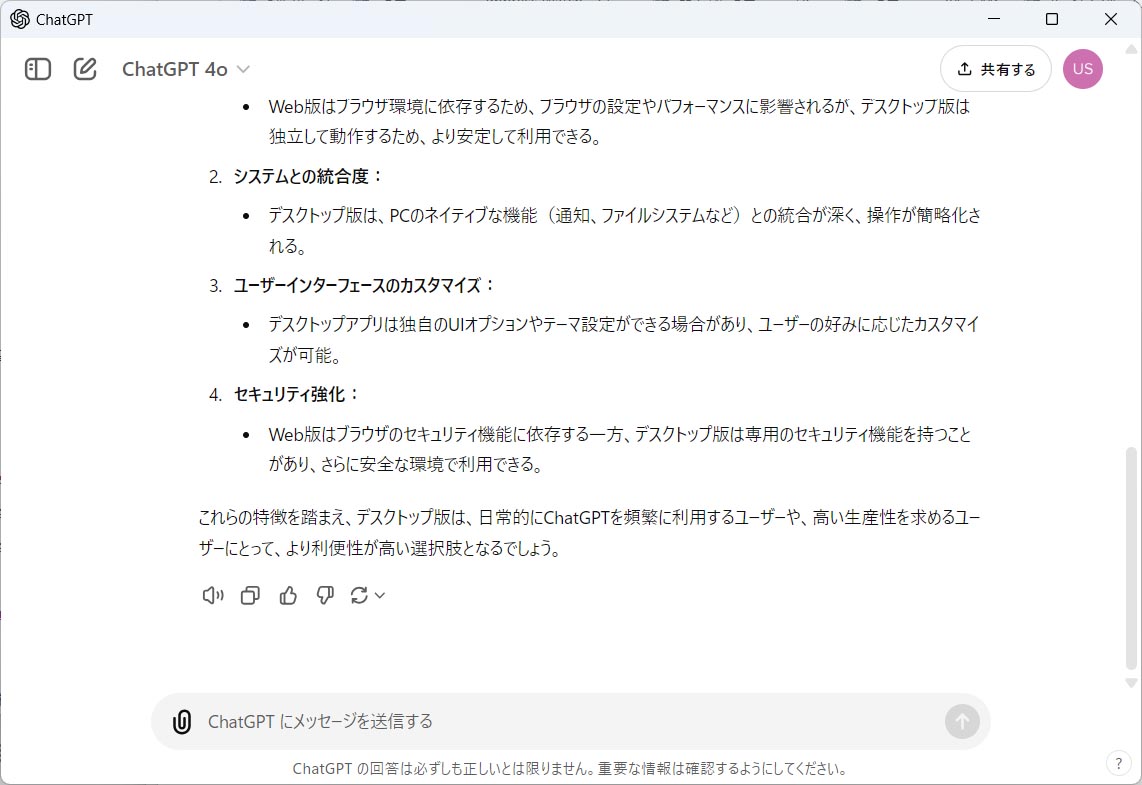Start a new chat with the pencil icon
The width and height of the screenshot is (1142, 785).
coord(85,69)
